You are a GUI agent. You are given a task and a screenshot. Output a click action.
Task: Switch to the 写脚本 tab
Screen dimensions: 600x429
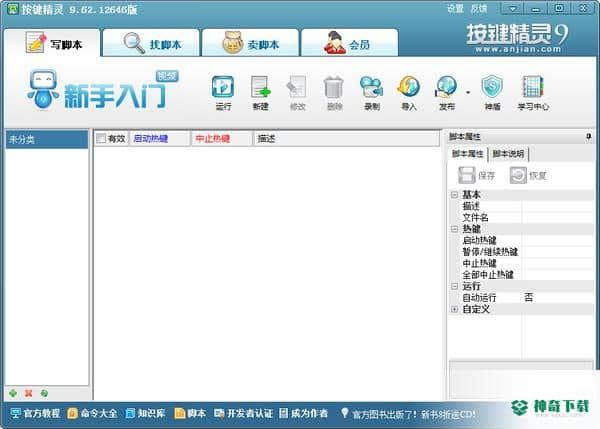[x=53, y=43]
